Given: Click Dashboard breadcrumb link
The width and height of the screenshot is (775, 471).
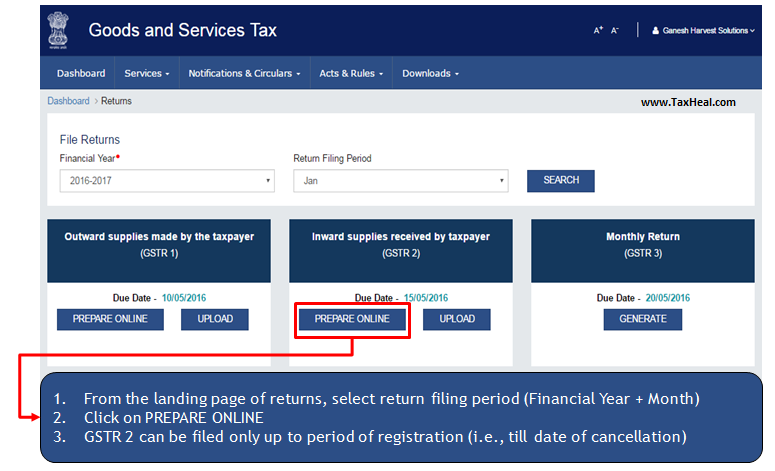Looking at the screenshot, I should coord(68,101).
